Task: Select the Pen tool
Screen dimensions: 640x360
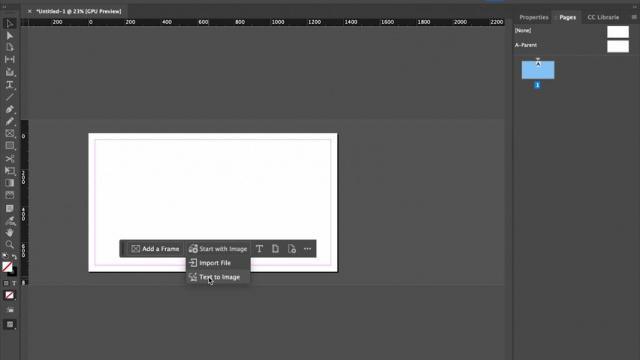Action: (x=9, y=109)
